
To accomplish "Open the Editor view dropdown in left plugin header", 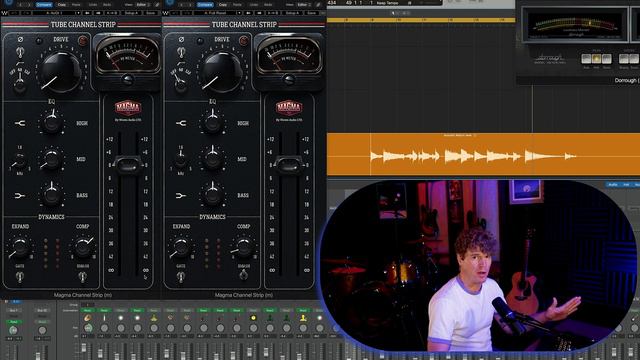I will click(x=142, y=5).
